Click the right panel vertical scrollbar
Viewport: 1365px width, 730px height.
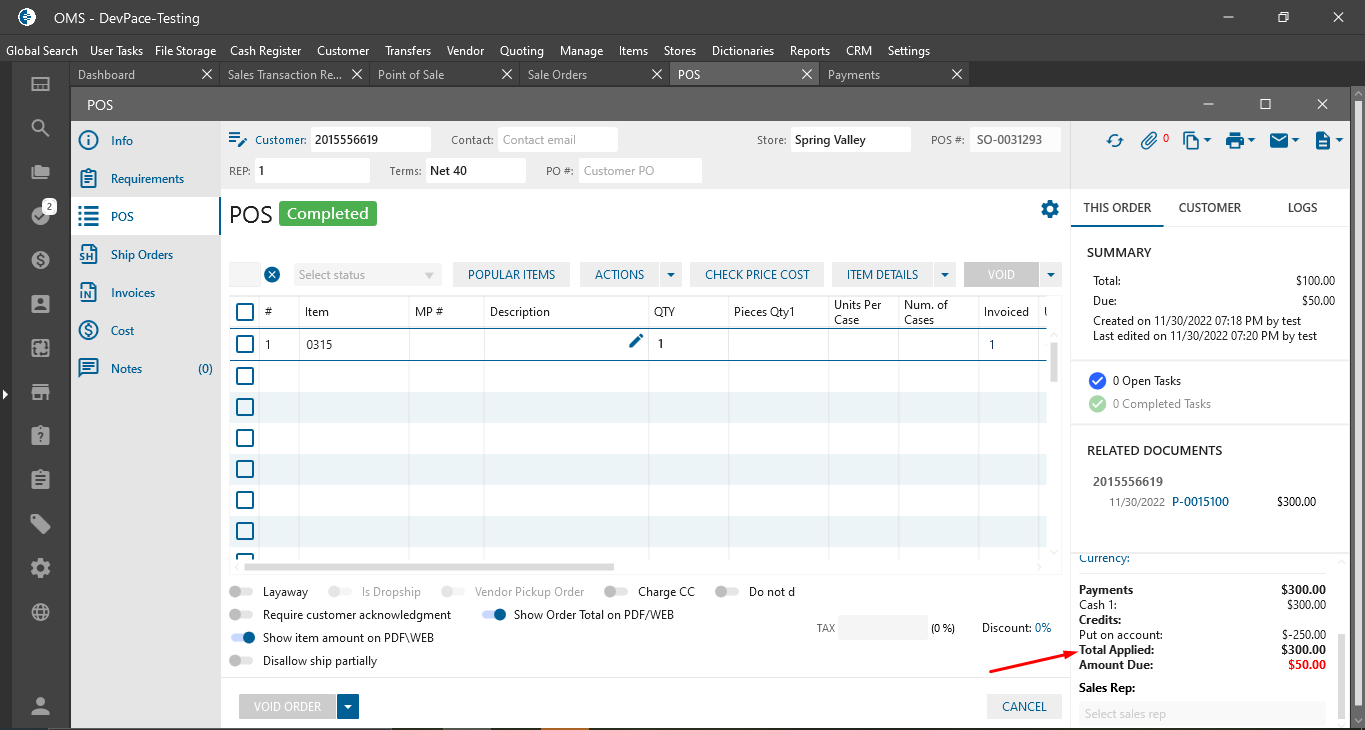1343,673
